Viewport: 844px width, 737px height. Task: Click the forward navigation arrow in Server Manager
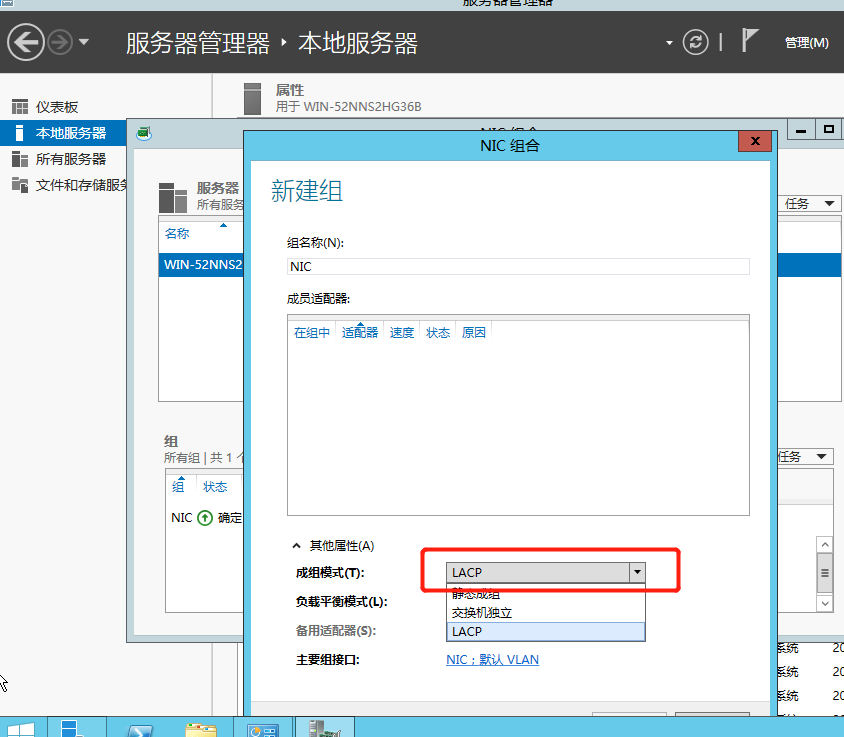tap(60, 42)
